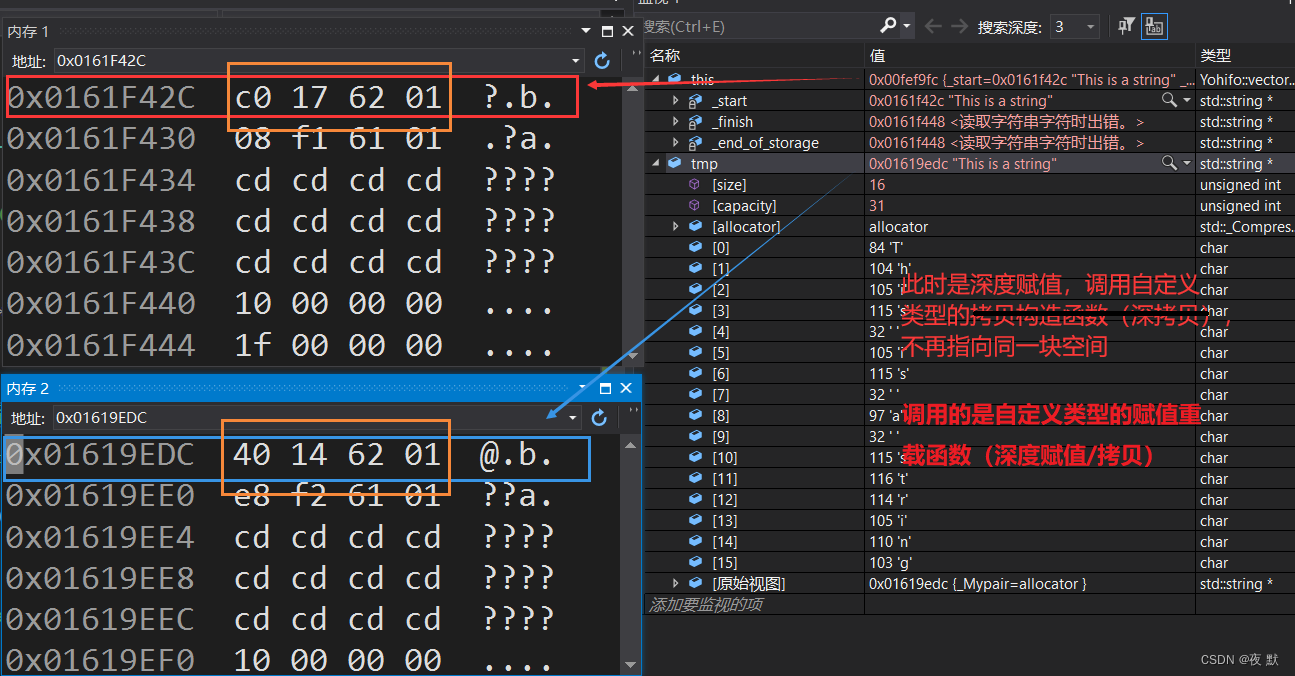Close the 内存 1 panel
The height and width of the screenshot is (676, 1295).
tap(628, 32)
